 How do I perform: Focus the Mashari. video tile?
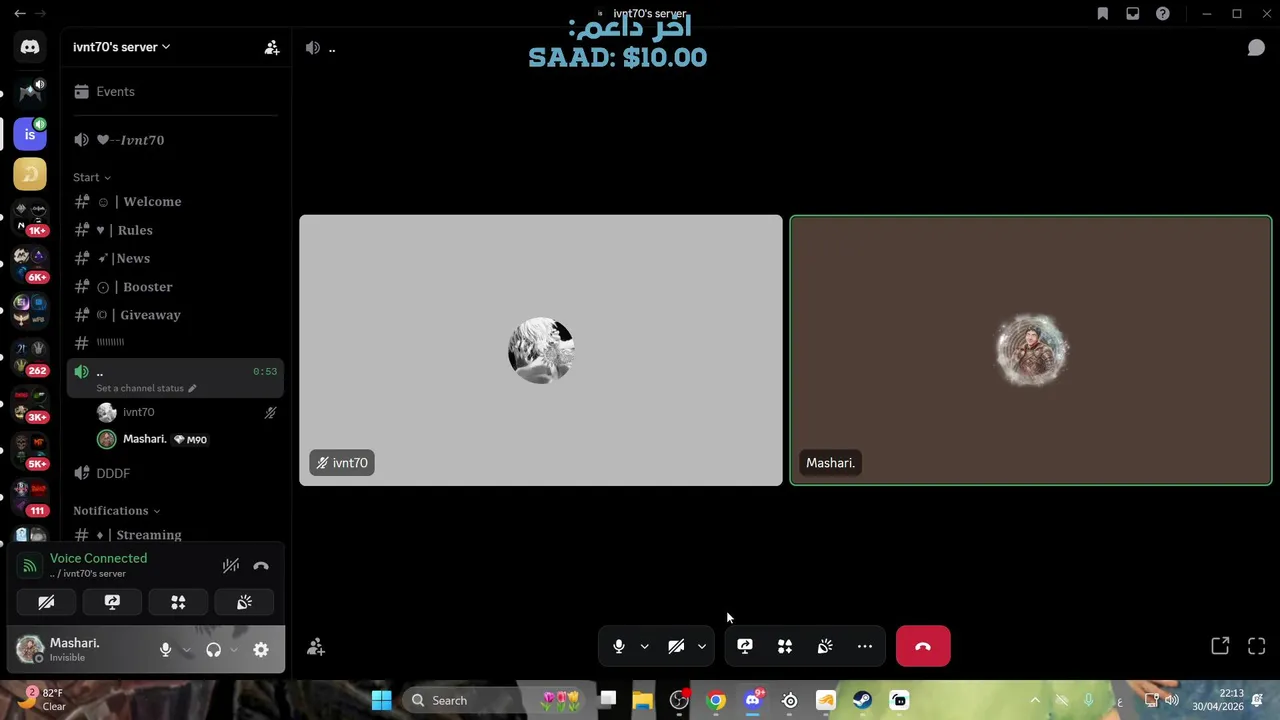pyautogui.click(x=1031, y=350)
